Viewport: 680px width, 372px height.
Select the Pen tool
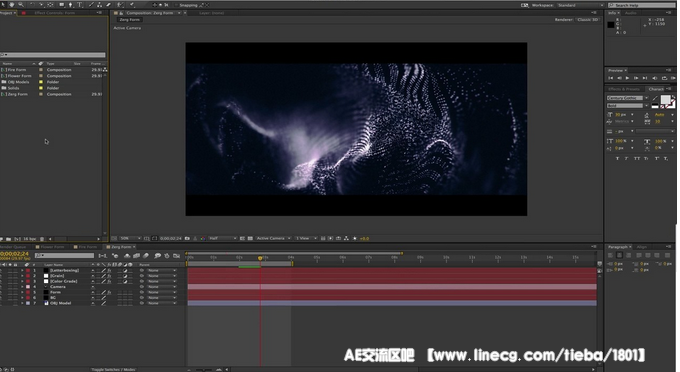pos(71,5)
